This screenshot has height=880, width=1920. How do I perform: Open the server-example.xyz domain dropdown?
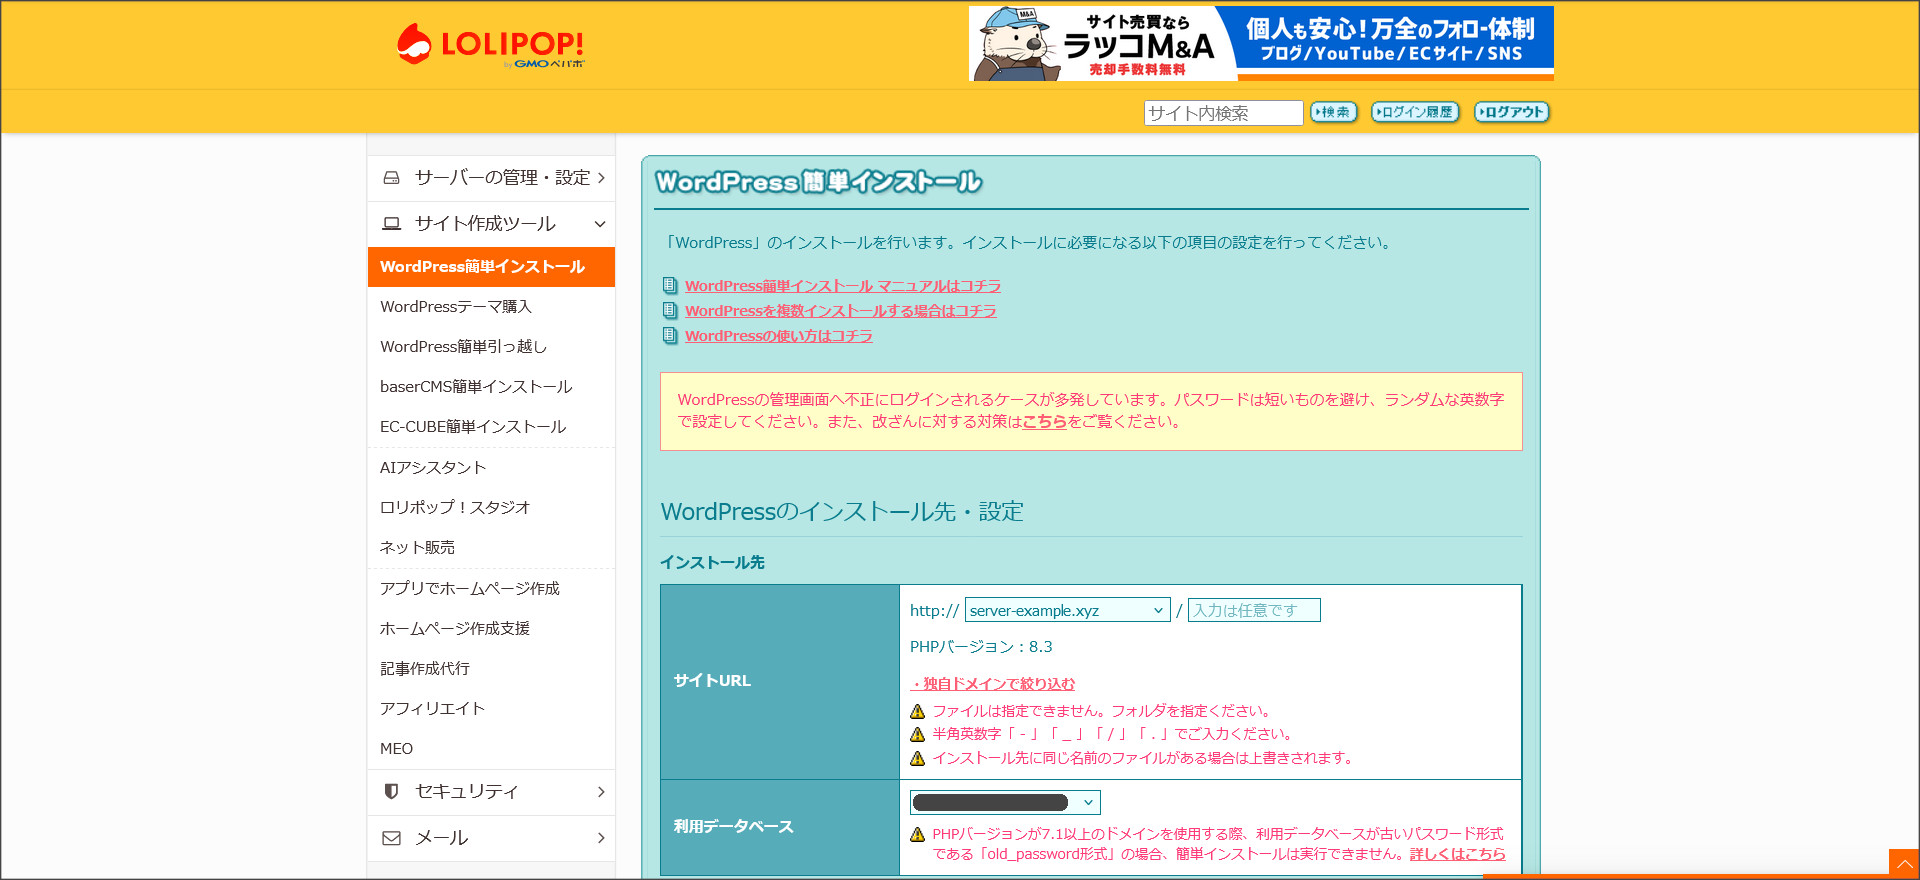click(1067, 611)
